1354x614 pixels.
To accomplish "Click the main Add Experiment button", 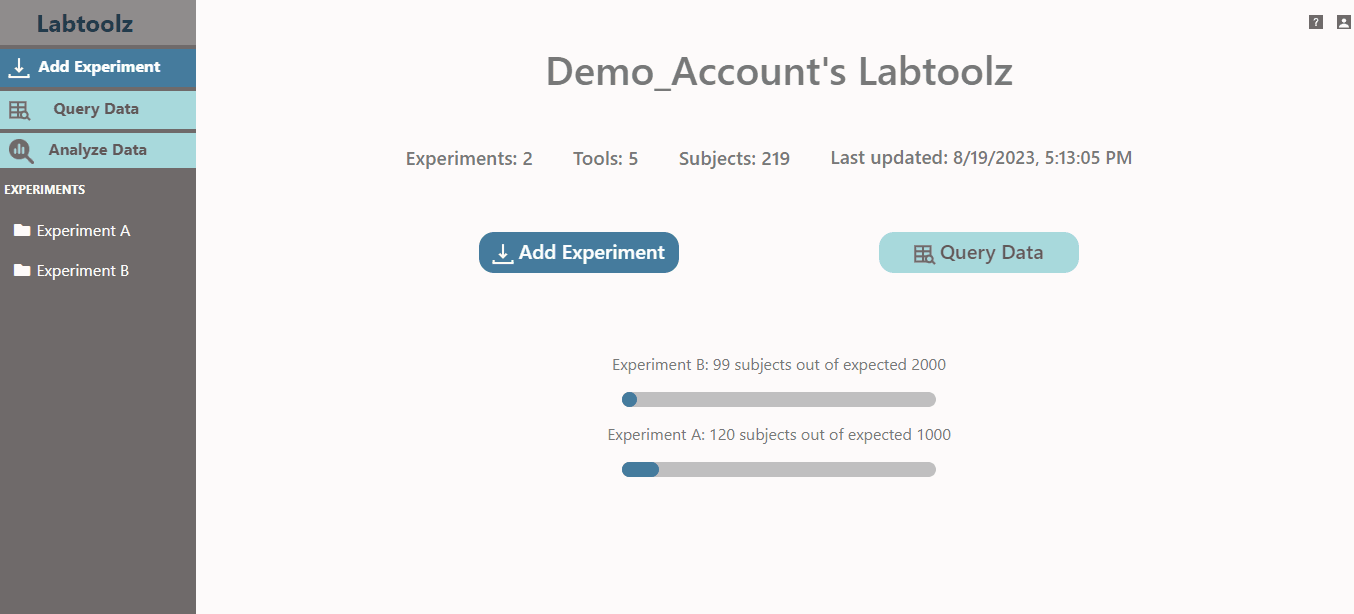I will point(579,252).
